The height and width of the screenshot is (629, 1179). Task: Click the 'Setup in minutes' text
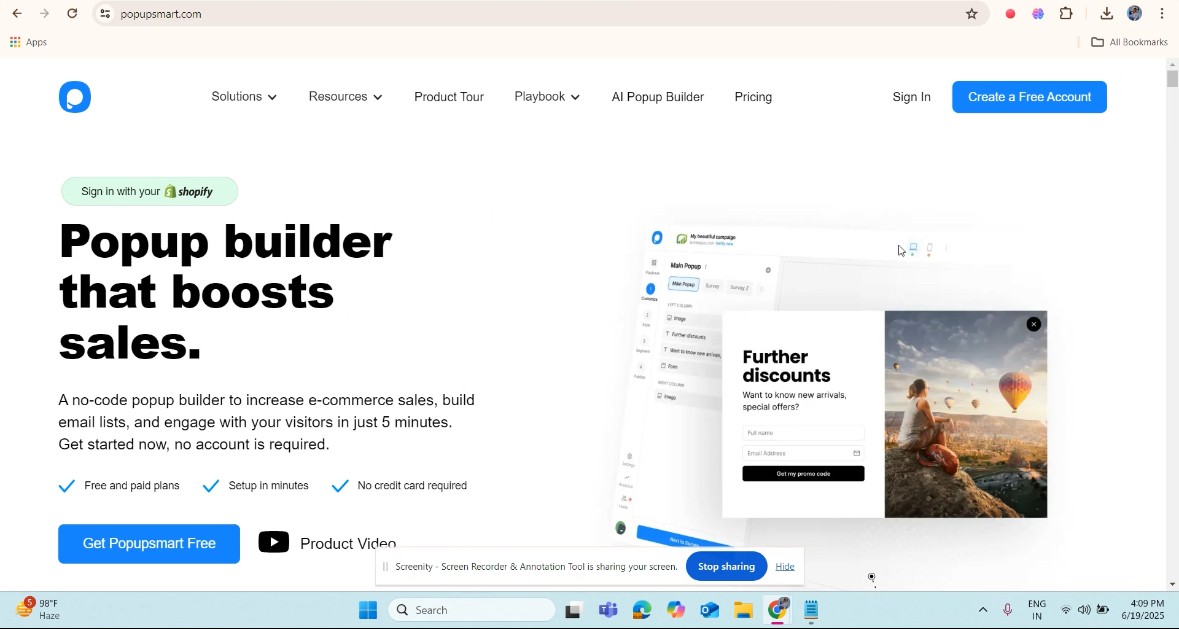268,485
